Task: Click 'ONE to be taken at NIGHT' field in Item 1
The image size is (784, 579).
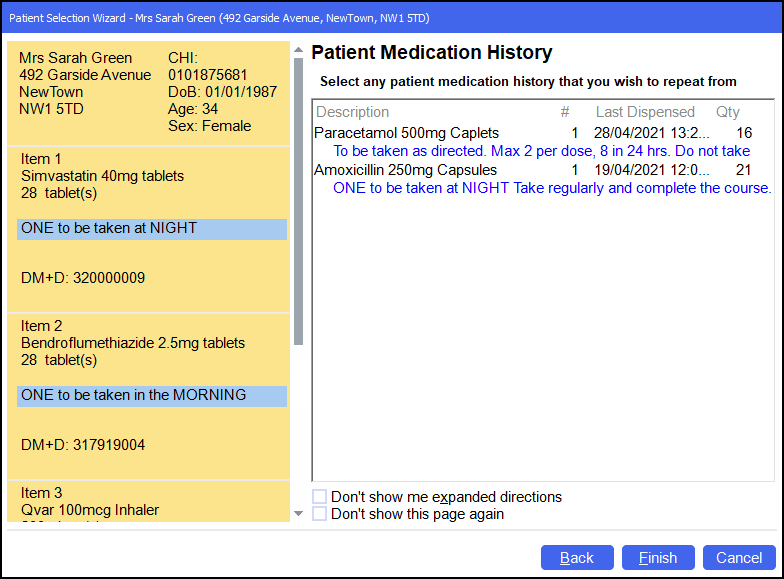Action: coord(152,229)
